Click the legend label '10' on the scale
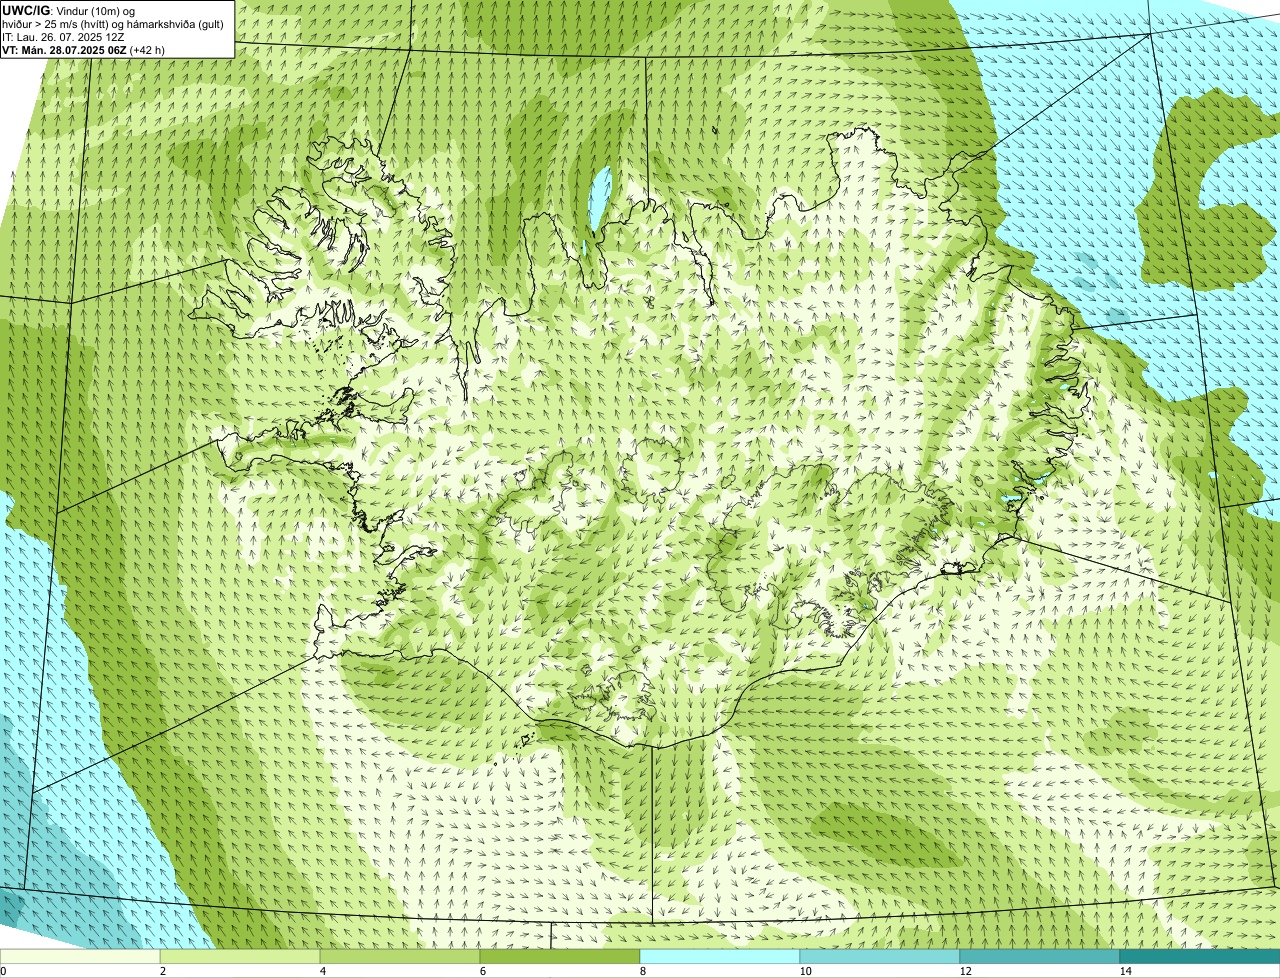 [805, 971]
